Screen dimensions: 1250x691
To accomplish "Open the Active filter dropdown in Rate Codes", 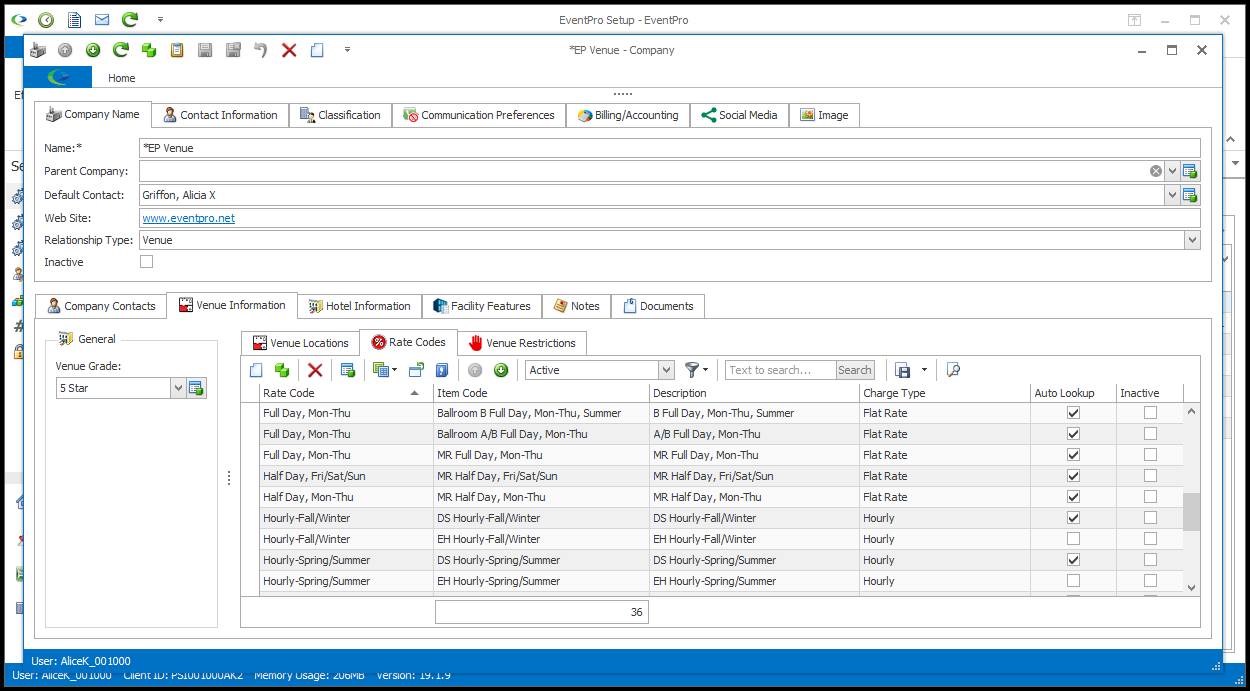I will 666,370.
